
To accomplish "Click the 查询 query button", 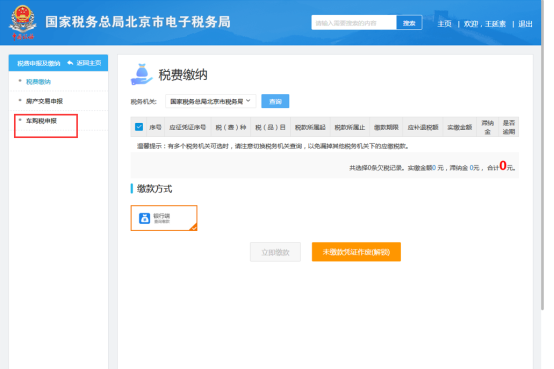I will 275,101.
